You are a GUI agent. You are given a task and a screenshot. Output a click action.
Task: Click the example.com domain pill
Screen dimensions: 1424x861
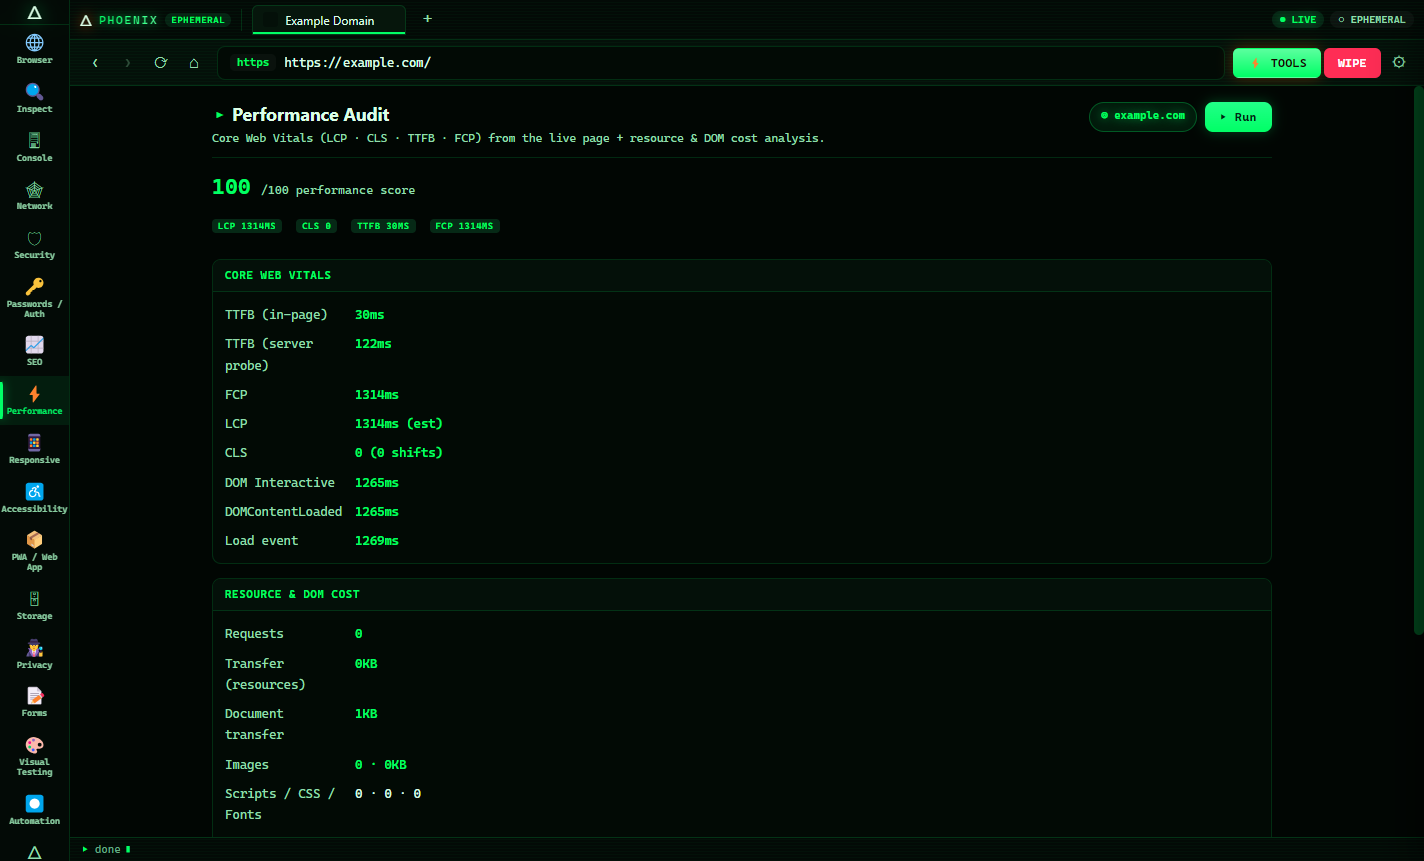click(1143, 116)
